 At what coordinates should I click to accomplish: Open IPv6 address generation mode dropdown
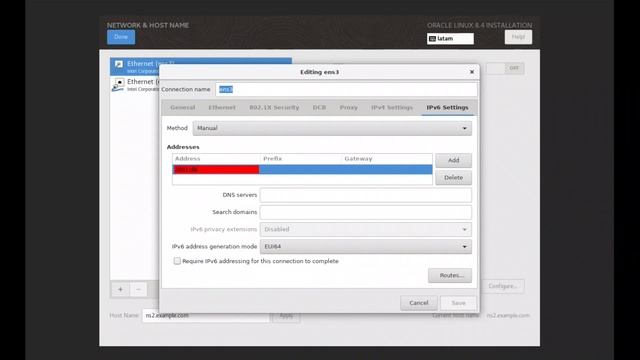pyautogui.click(x=366, y=247)
